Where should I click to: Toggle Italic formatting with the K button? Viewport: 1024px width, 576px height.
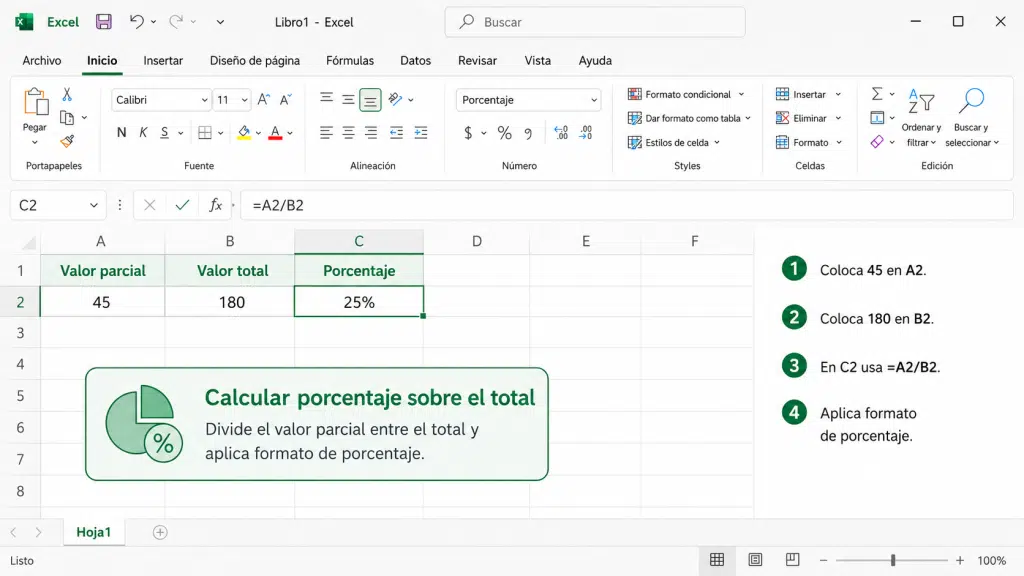pos(143,133)
